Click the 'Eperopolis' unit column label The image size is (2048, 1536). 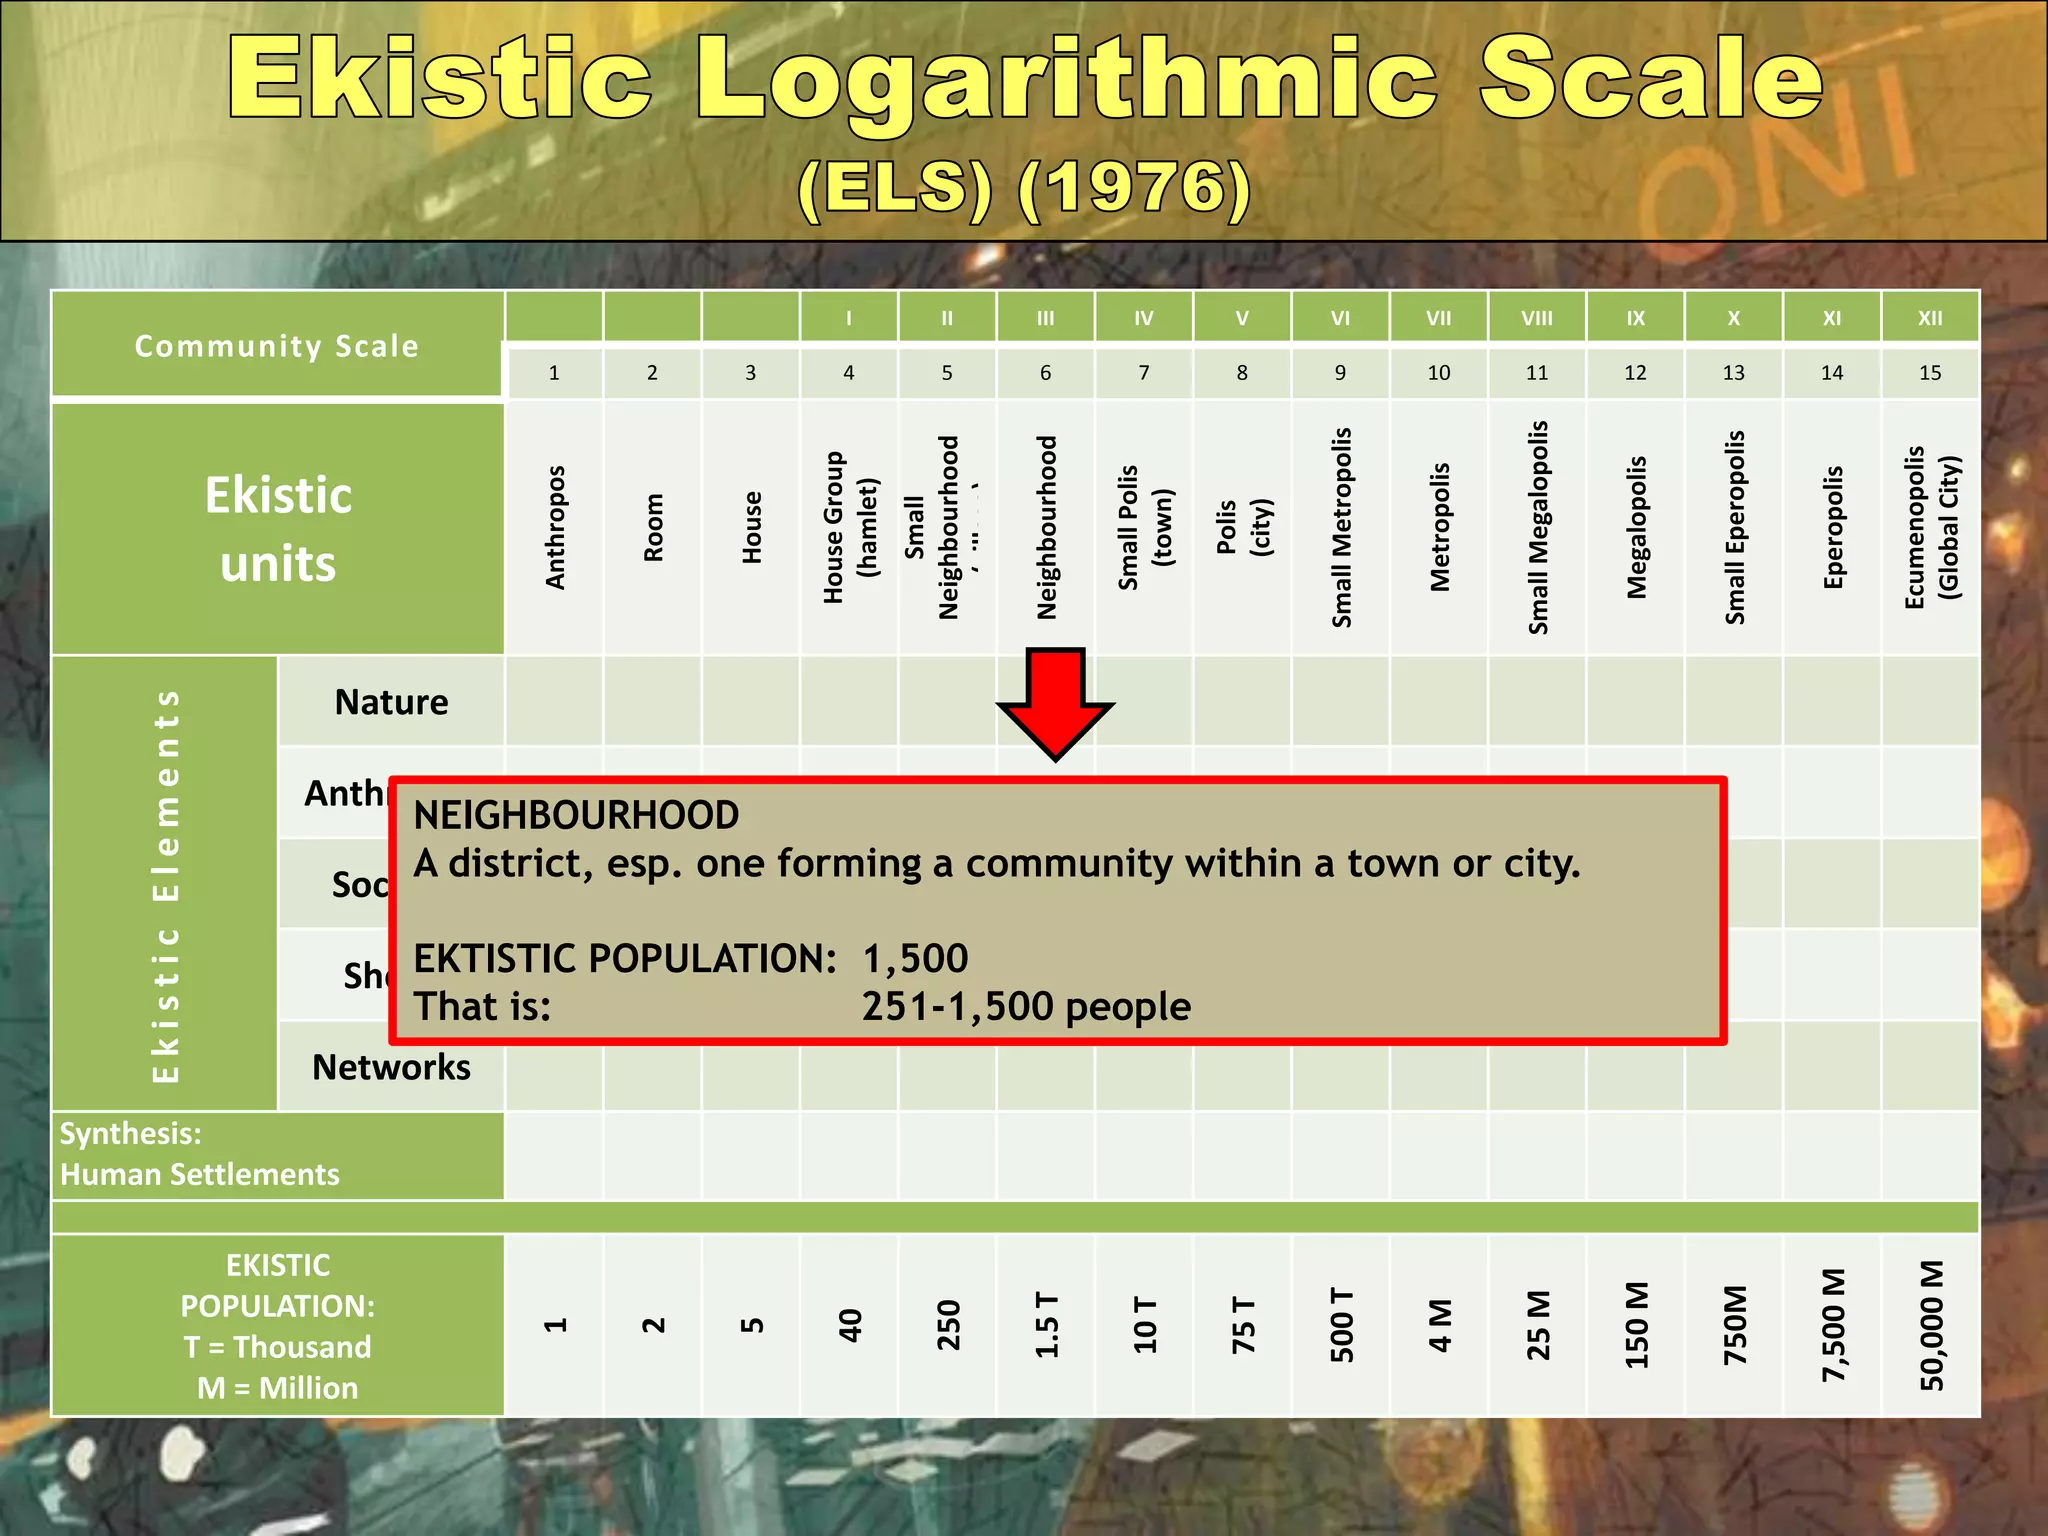tap(1833, 527)
